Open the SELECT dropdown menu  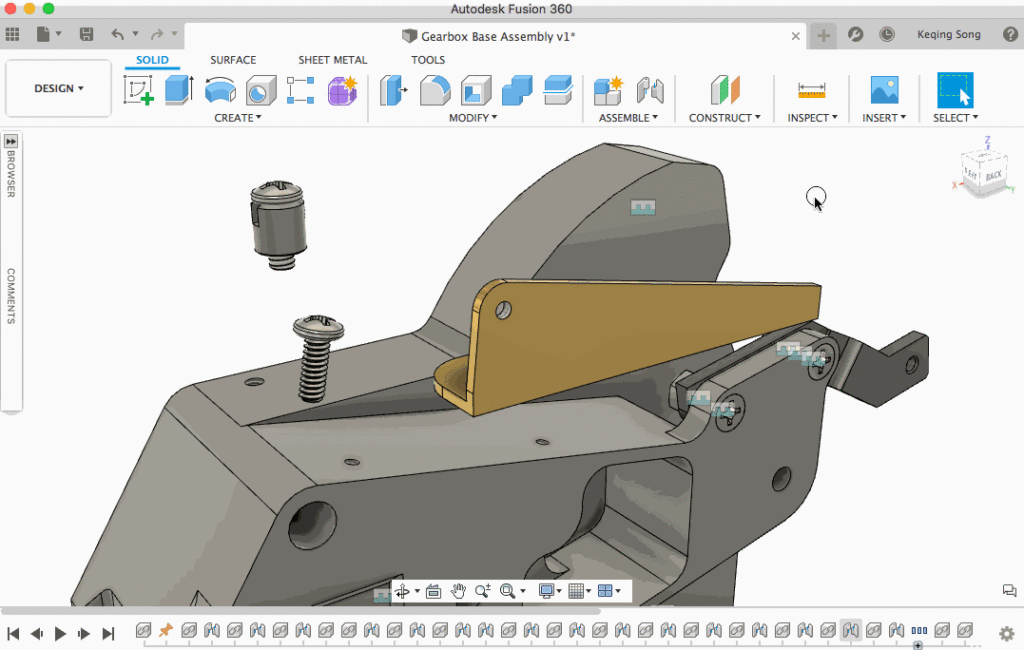[953, 117]
